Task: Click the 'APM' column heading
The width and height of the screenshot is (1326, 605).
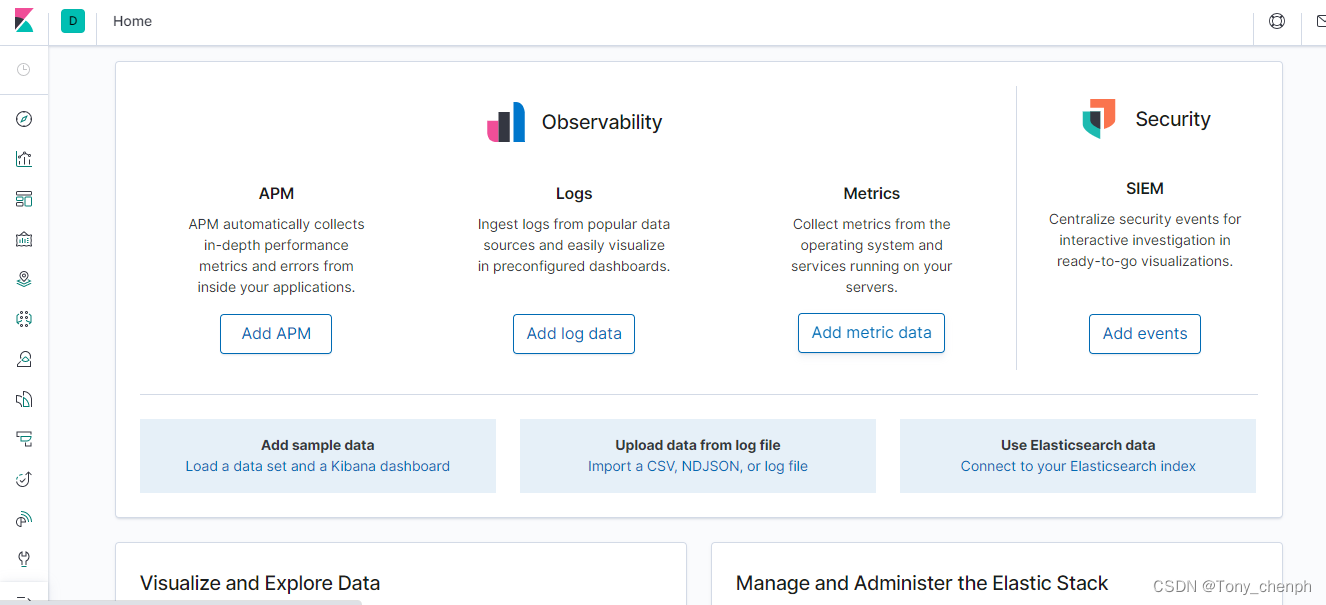Action: (276, 193)
